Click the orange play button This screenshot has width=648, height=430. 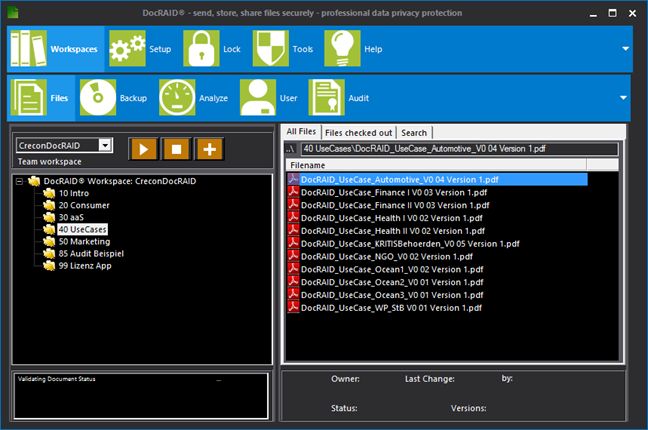(144, 149)
